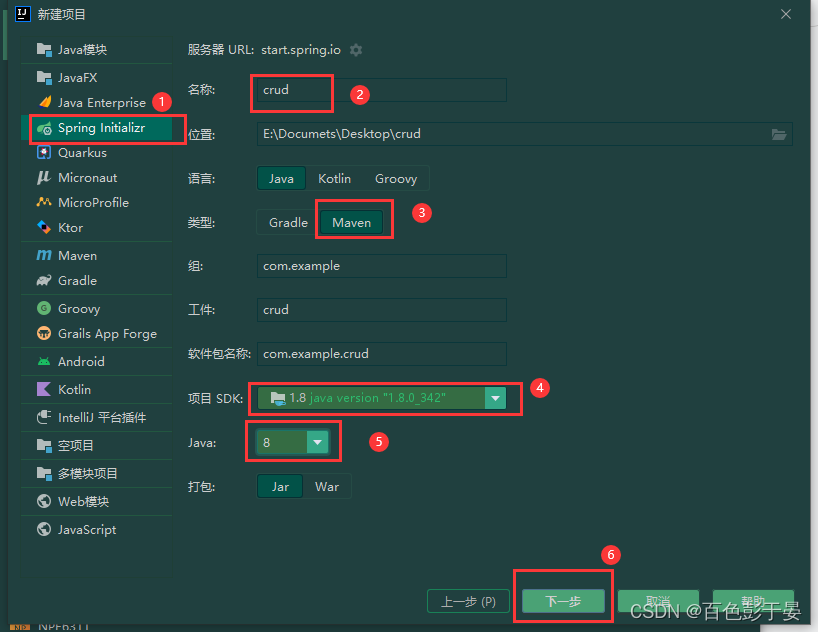Click the Groovy G icon in sidebar
Image resolution: width=818 pixels, height=632 pixels.
click(44, 308)
